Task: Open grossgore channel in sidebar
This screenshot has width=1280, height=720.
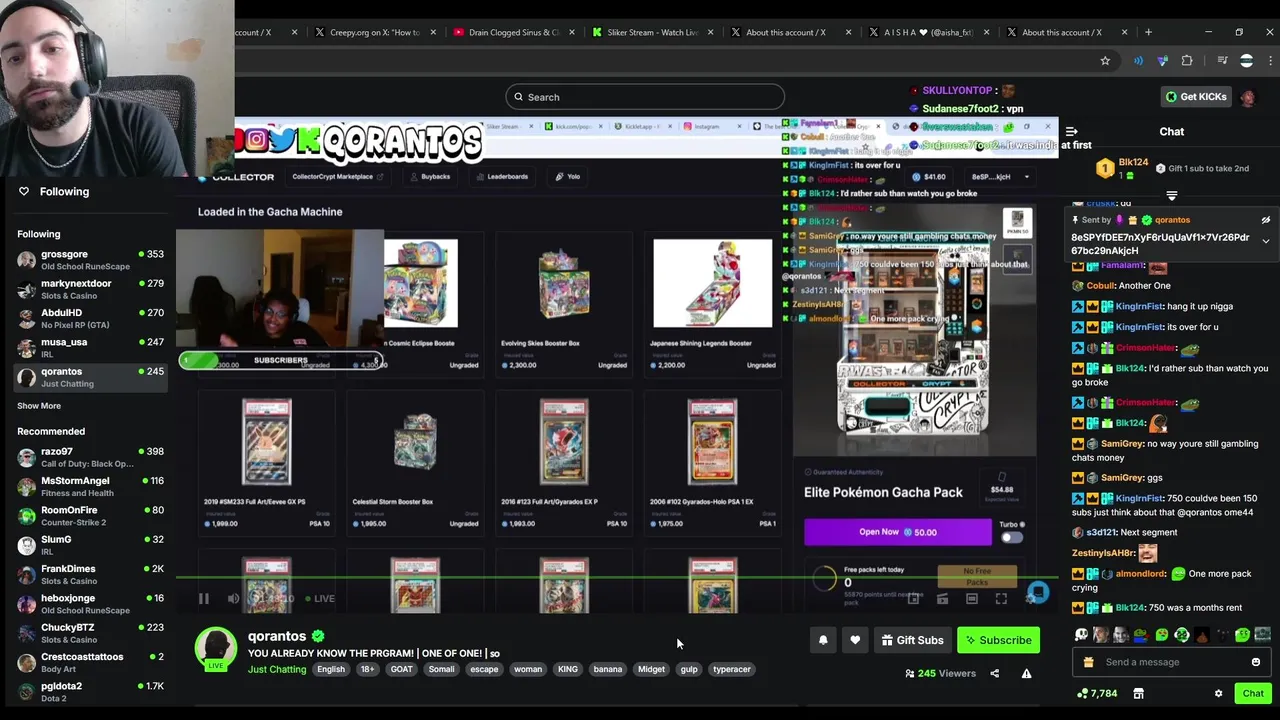Action: [90, 260]
